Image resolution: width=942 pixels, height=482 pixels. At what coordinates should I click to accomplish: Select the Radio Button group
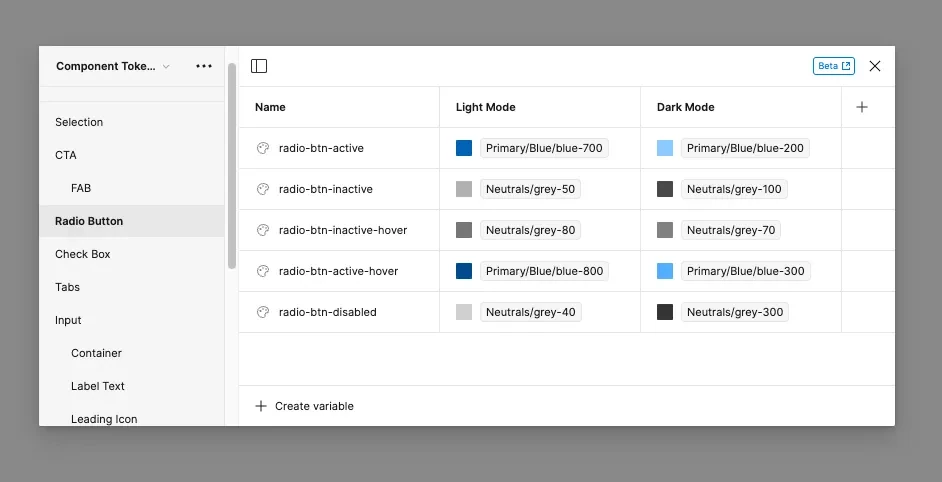point(132,221)
